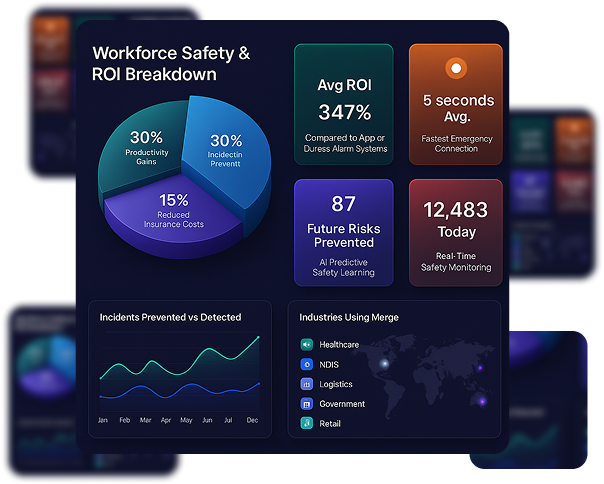Click the Incidents Prevented vs Detected heading
Screen dimensions: 604x484
click(170, 317)
